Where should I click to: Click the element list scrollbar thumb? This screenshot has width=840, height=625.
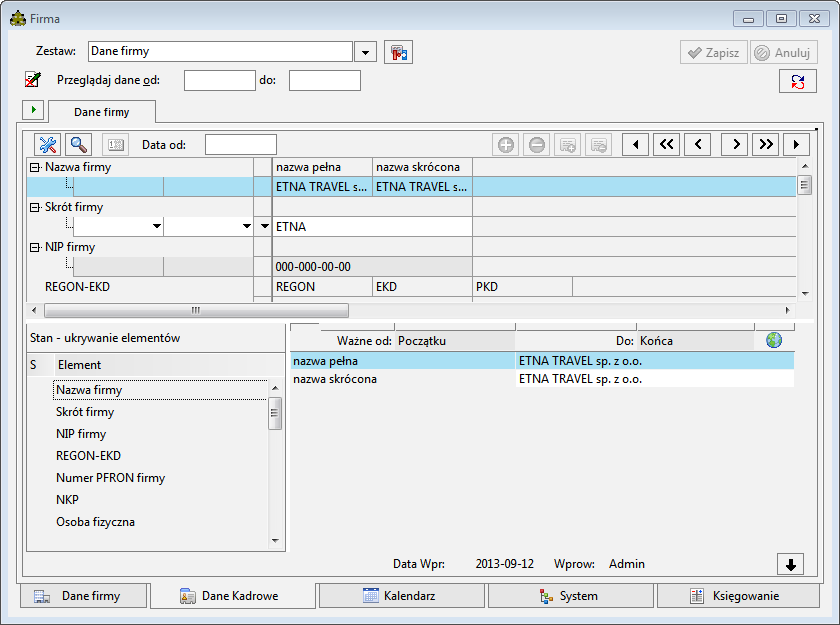[274, 413]
